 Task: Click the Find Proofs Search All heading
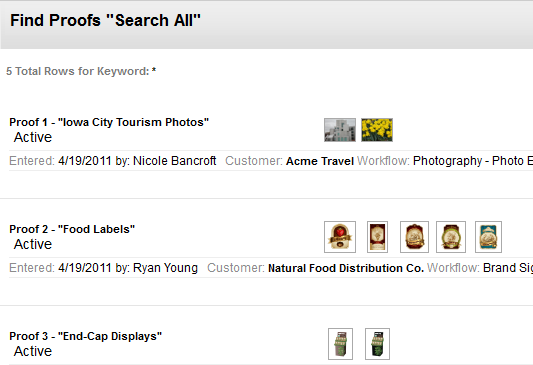pyautogui.click(x=105, y=20)
